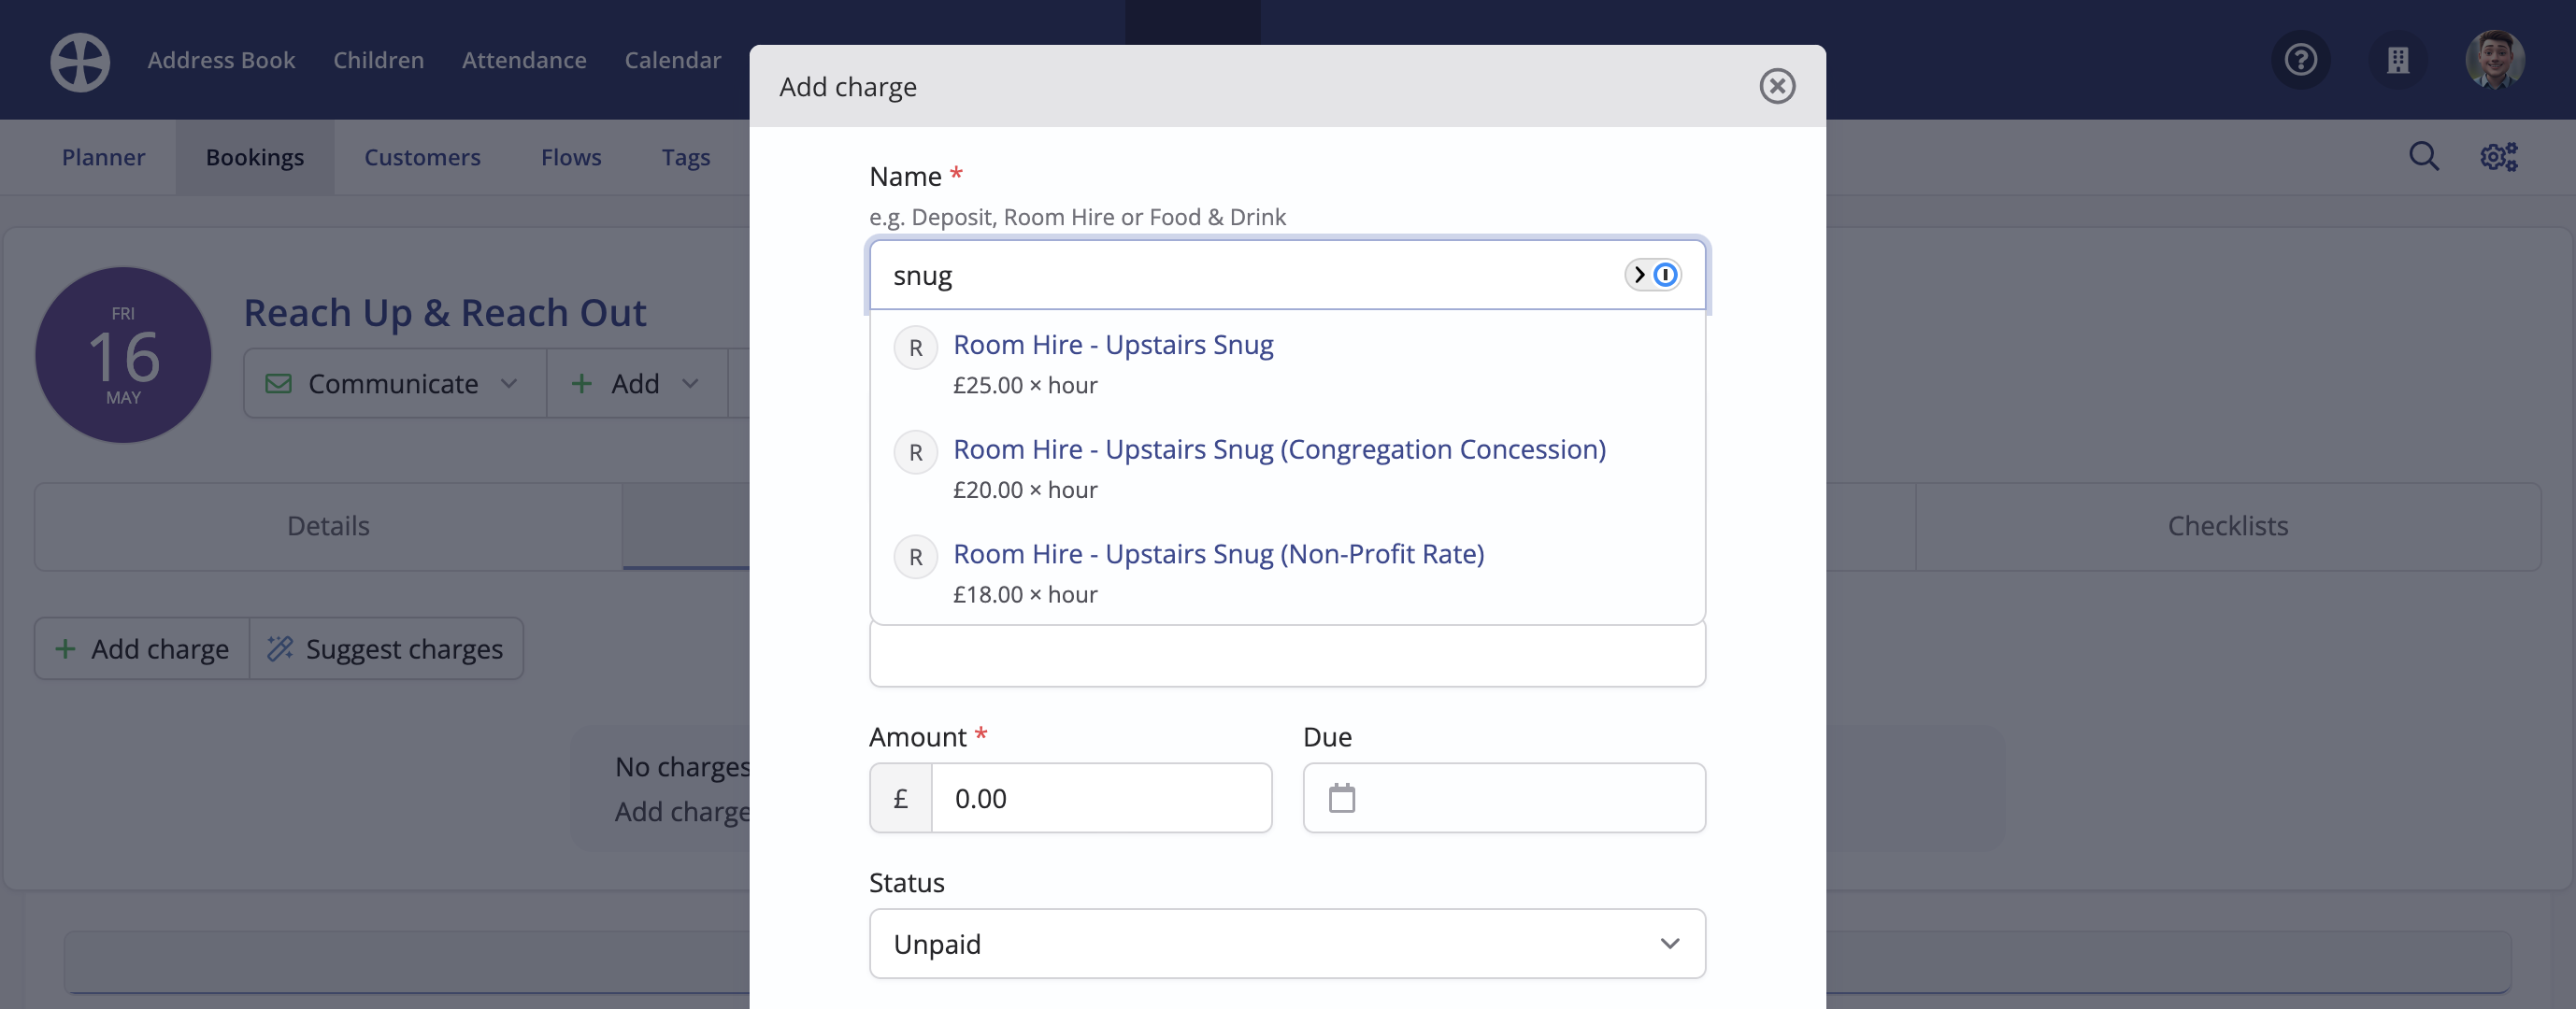
Task: Click the arrow icon in the name field
Action: (1639, 275)
